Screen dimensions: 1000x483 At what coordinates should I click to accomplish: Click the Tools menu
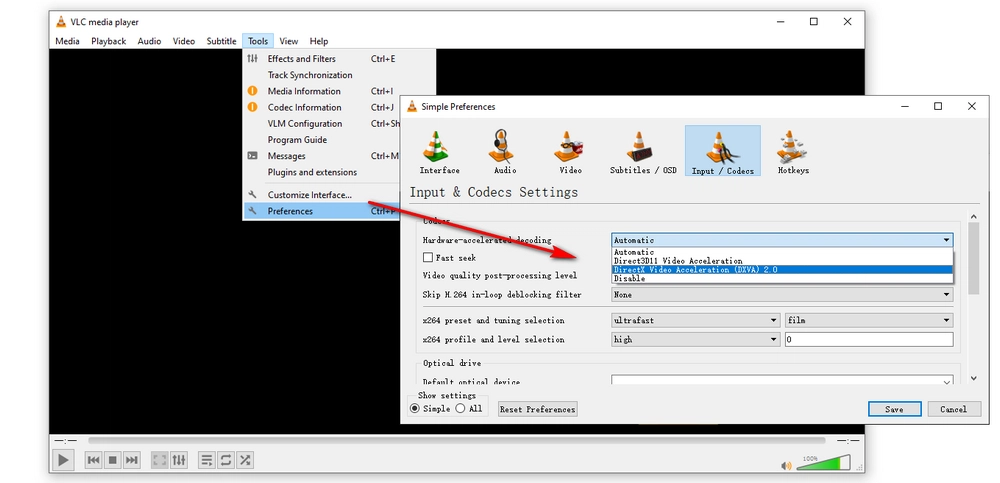coord(258,41)
